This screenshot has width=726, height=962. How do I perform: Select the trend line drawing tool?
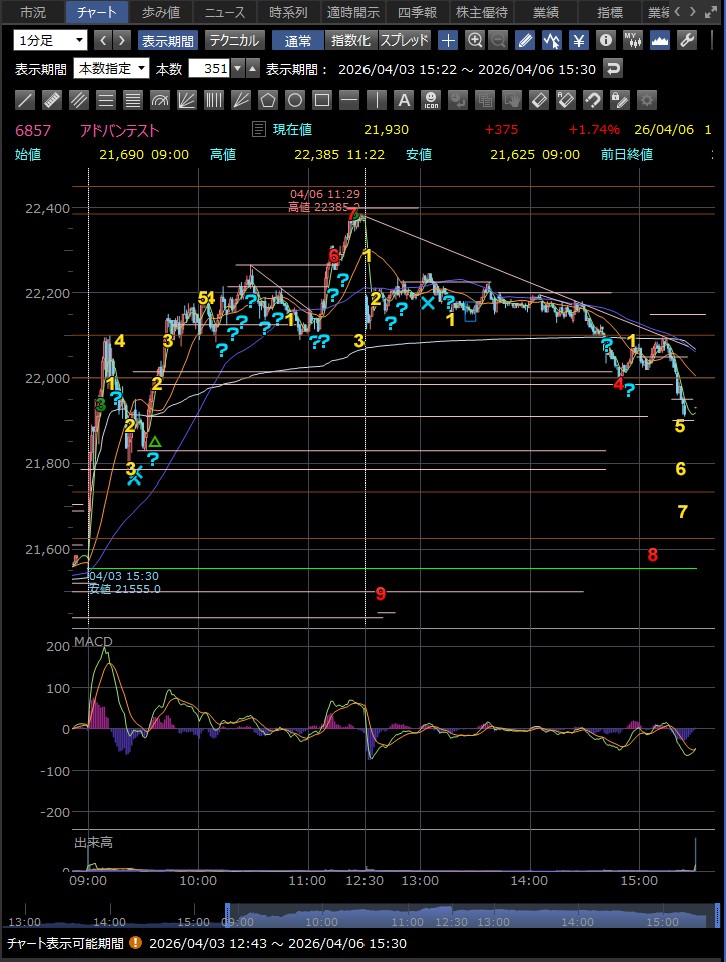pyautogui.click(x=26, y=100)
